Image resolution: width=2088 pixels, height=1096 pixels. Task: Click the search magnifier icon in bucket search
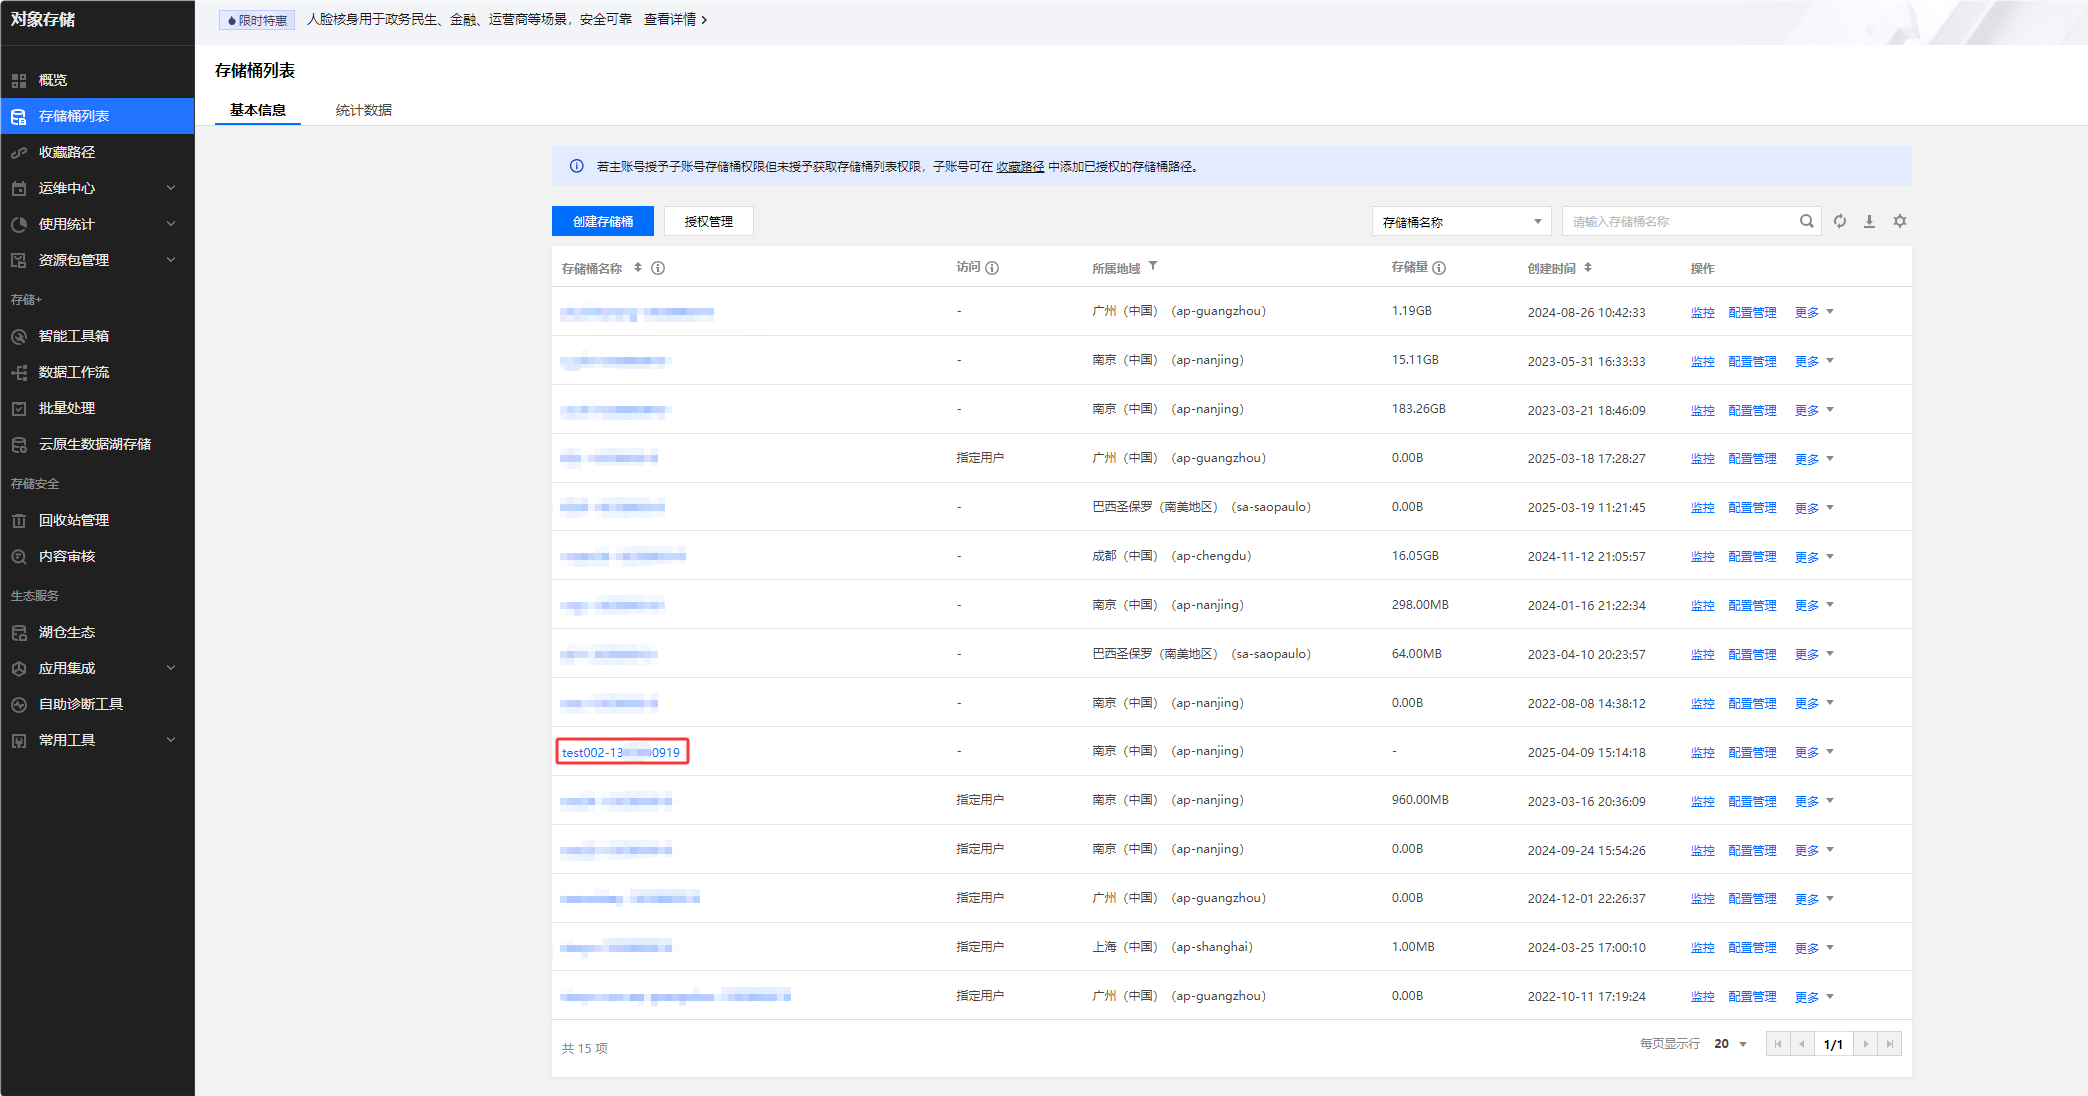(x=1806, y=221)
